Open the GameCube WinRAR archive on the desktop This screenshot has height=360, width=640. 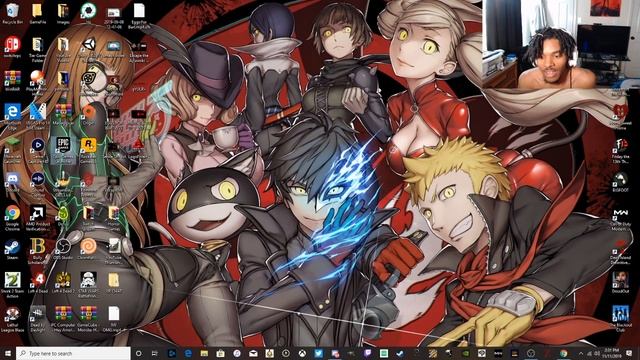pos(89,319)
